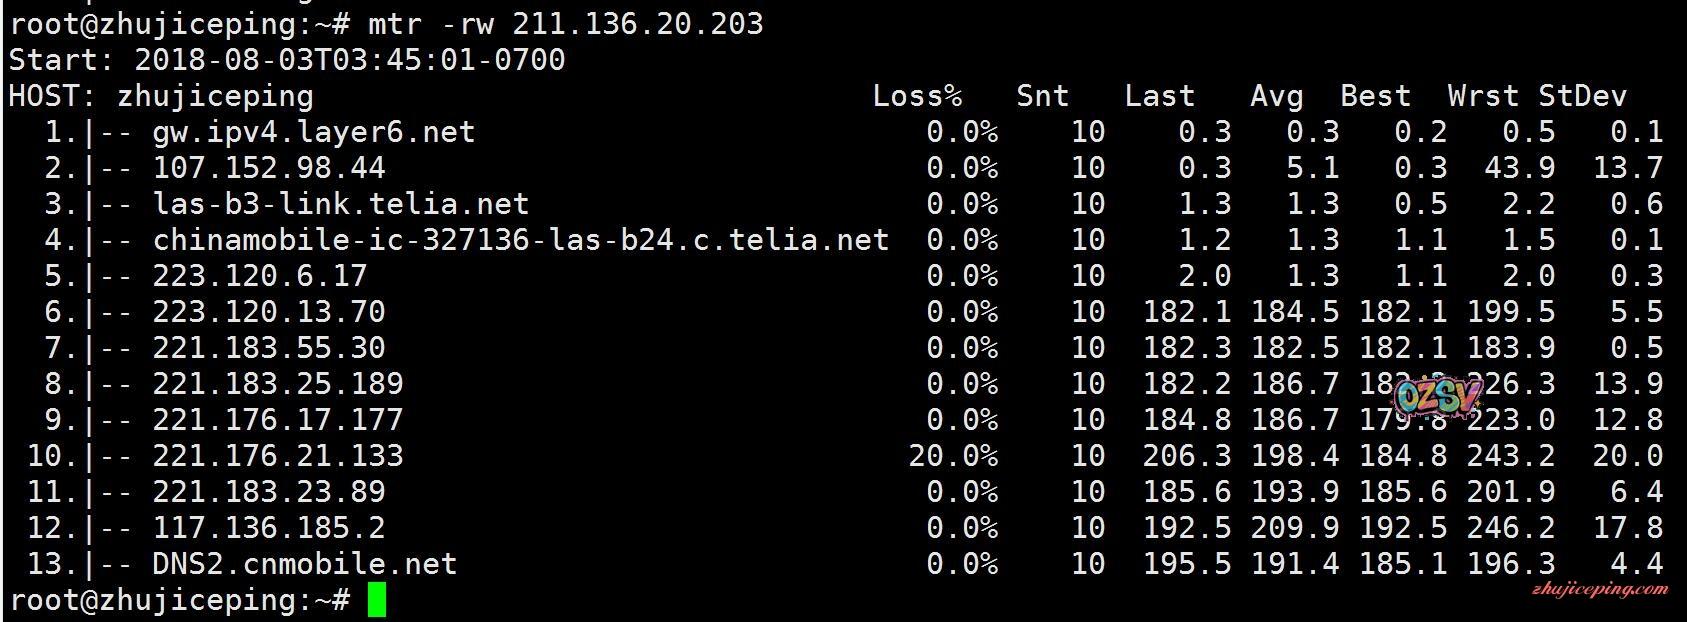Click the Wrst column header
This screenshot has width=1687, height=622.
[x=1483, y=96]
